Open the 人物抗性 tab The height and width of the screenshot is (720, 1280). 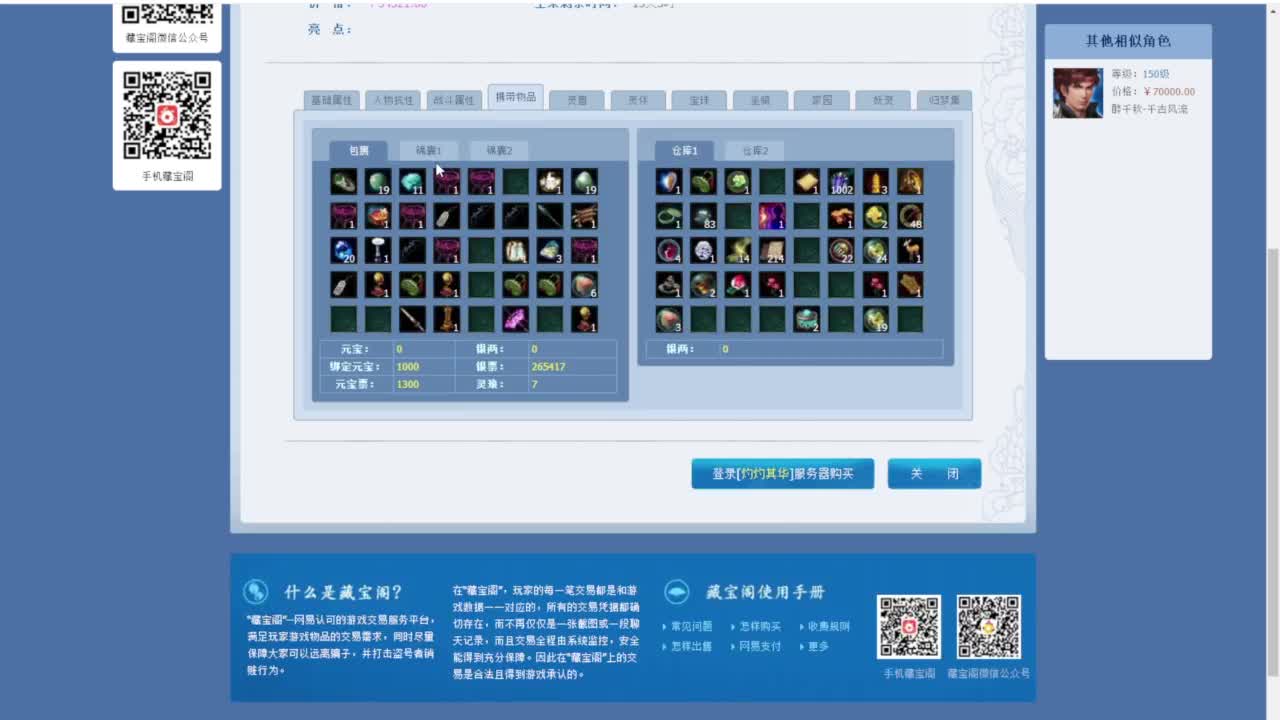click(x=393, y=100)
